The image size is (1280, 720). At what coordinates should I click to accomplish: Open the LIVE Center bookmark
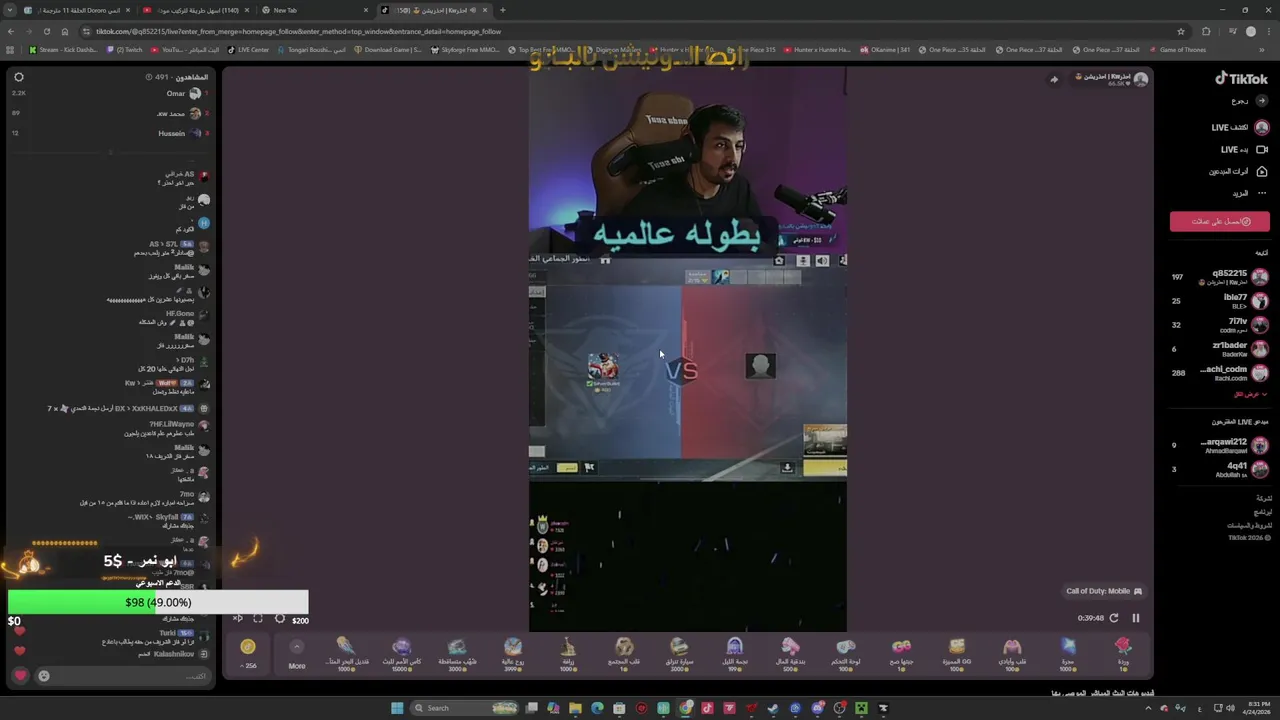coord(248,50)
